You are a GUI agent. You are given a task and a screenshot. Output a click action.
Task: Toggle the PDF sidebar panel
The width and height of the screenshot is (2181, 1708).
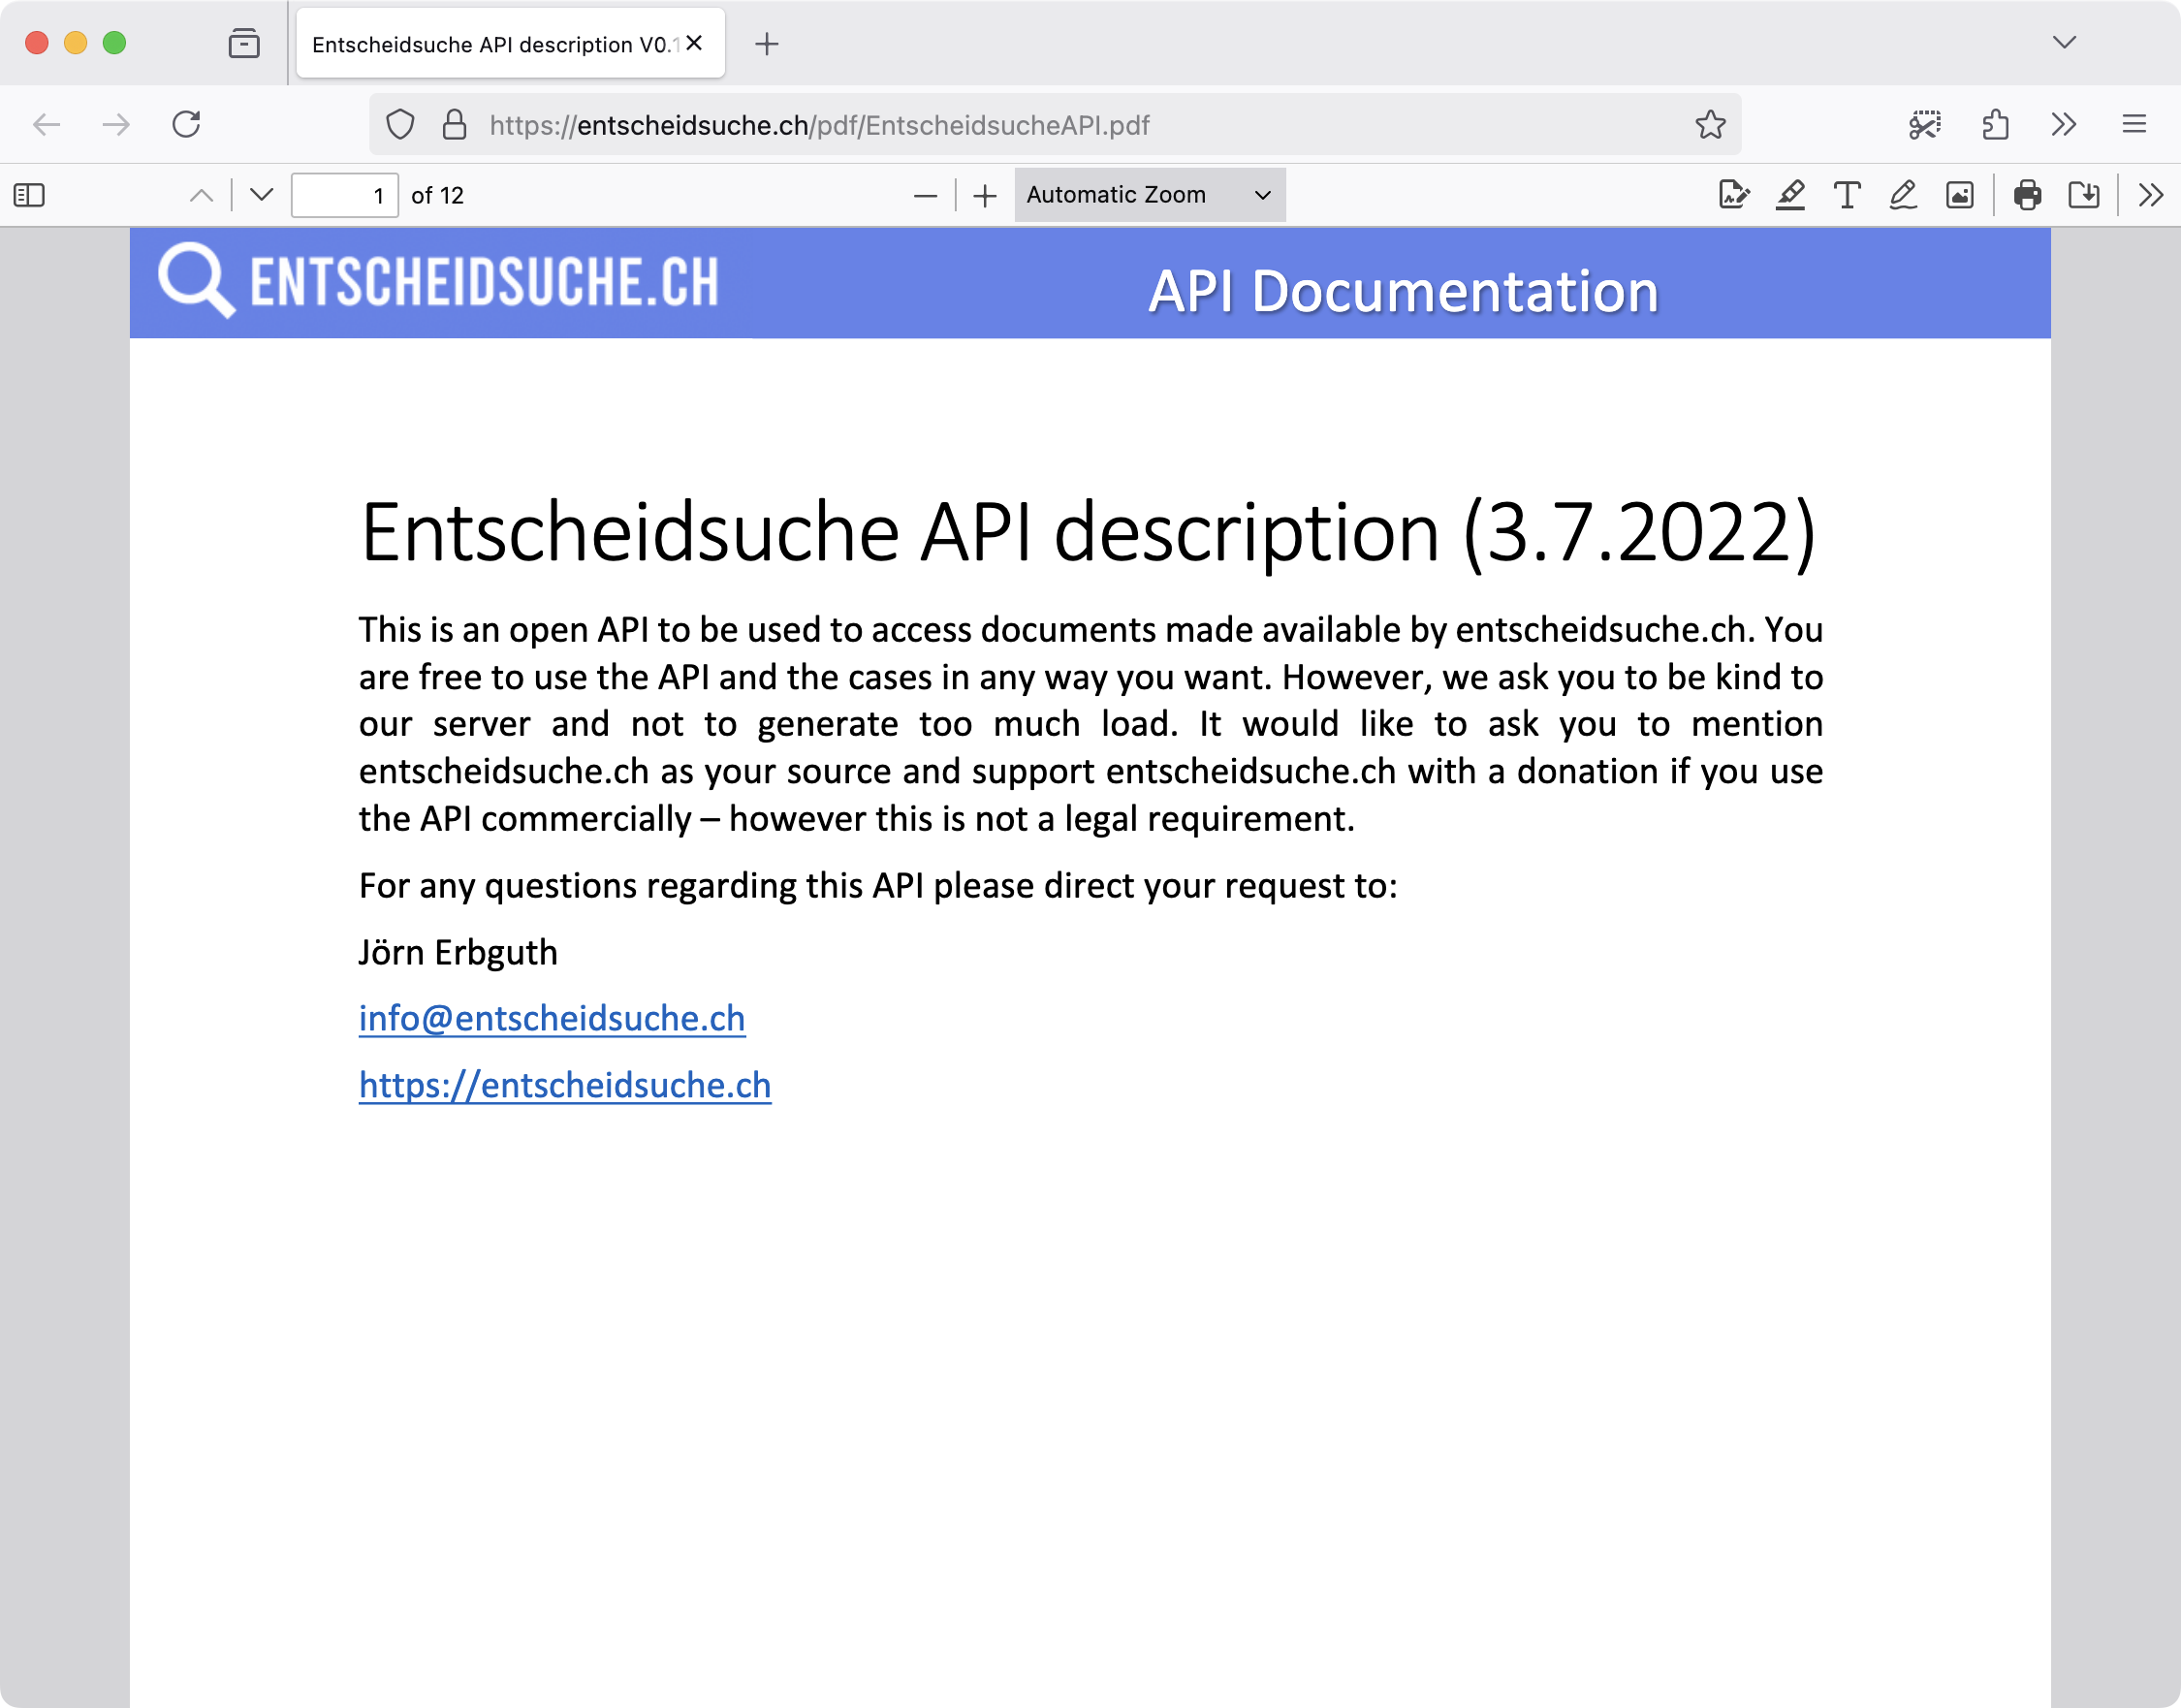click(x=29, y=195)
